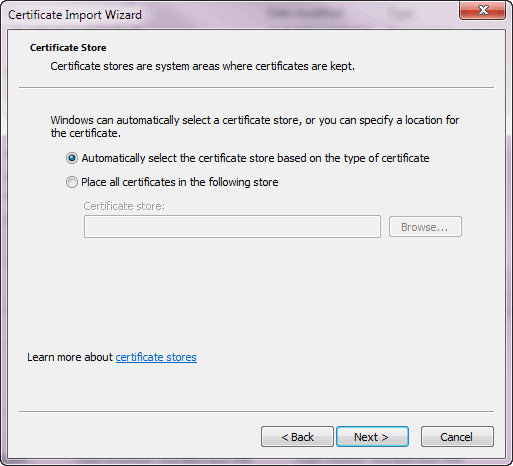Click the 'Certificate store:' field label
The width and height of the screenshot is (513, 466).
[124, 206]
